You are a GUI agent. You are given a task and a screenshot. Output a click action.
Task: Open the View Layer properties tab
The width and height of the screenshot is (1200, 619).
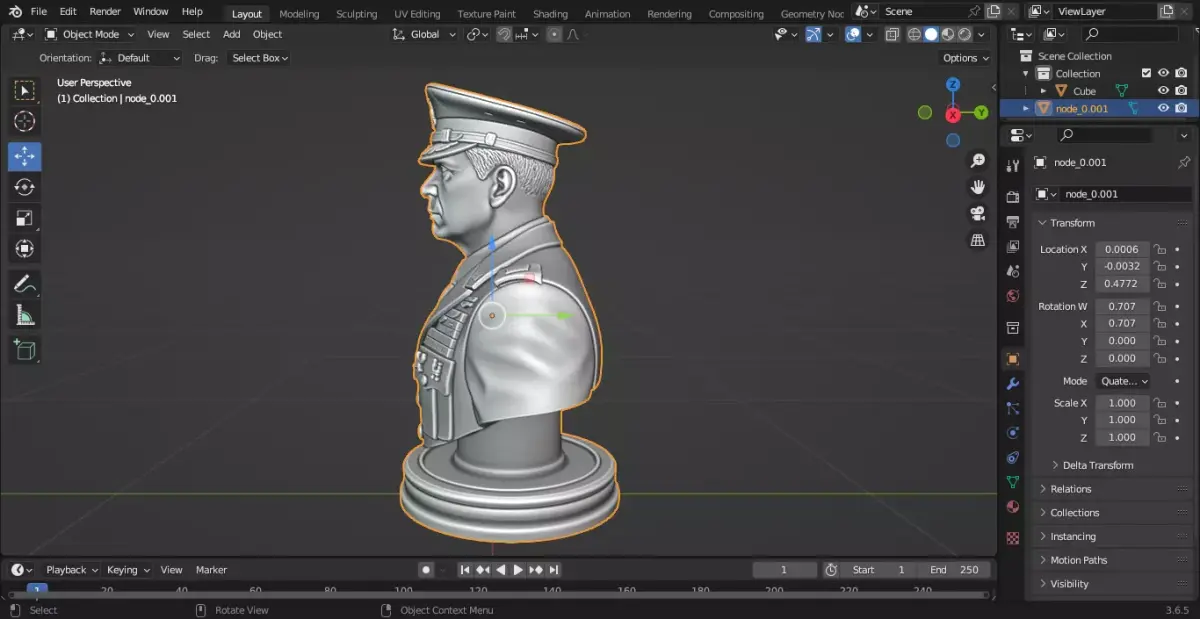tap(1013, 246)
